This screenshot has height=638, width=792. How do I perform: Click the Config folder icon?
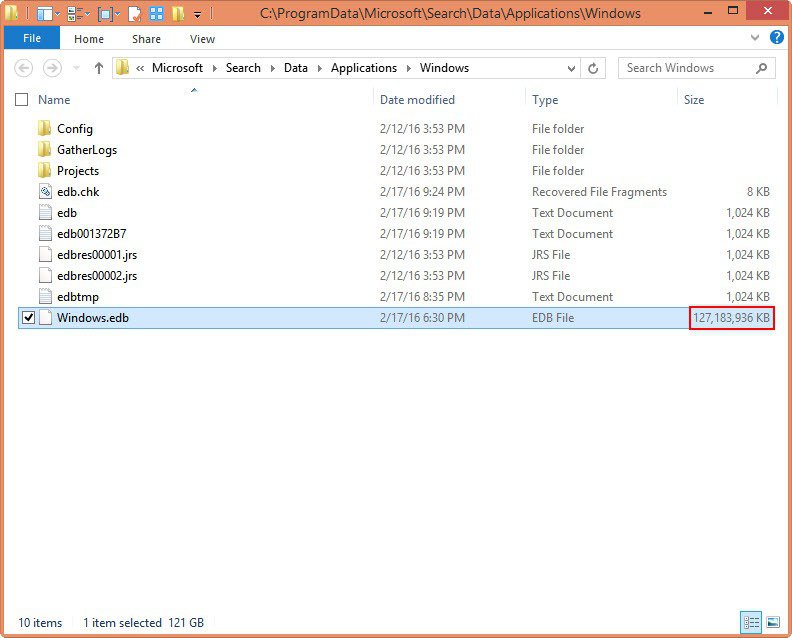pyautogui.click(x=44, y=128)
